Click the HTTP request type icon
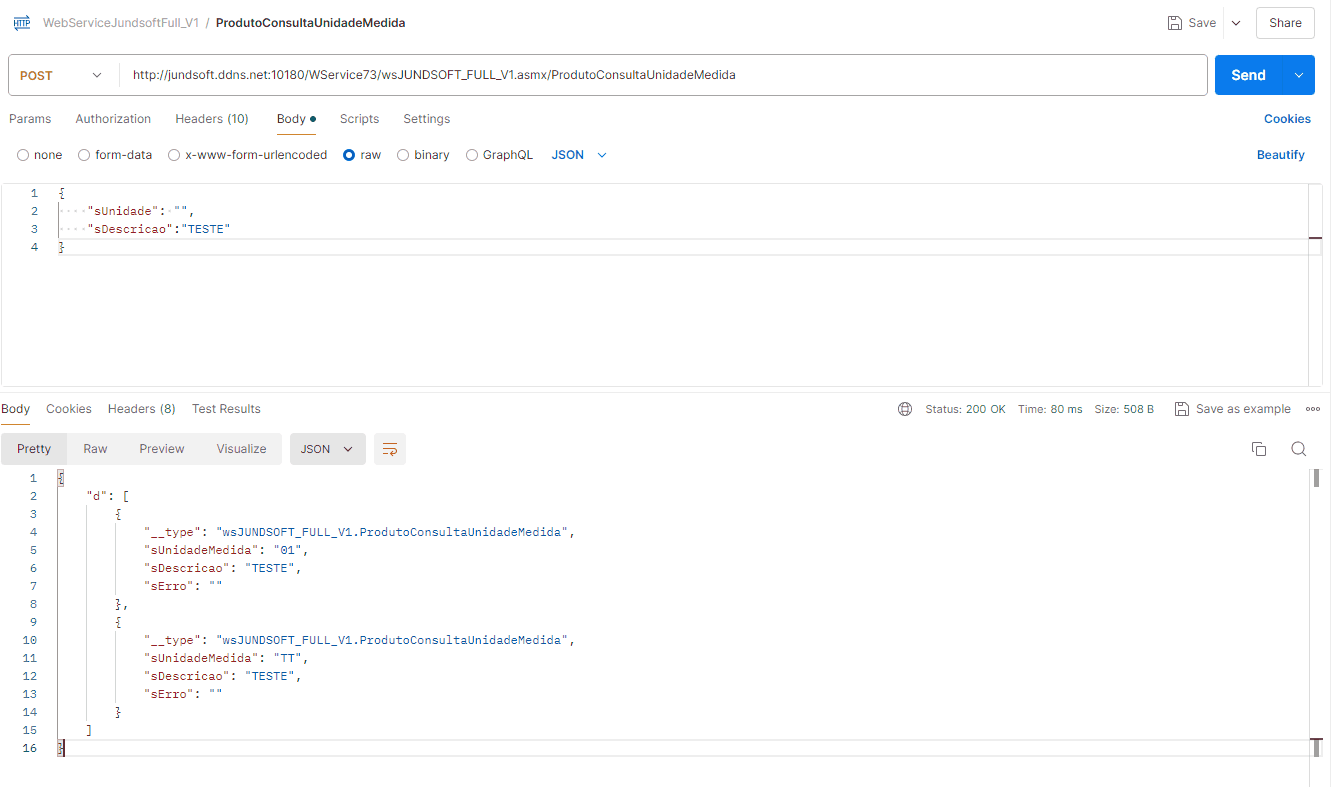Screen dimensions: 1333x787 coord(21,23)
